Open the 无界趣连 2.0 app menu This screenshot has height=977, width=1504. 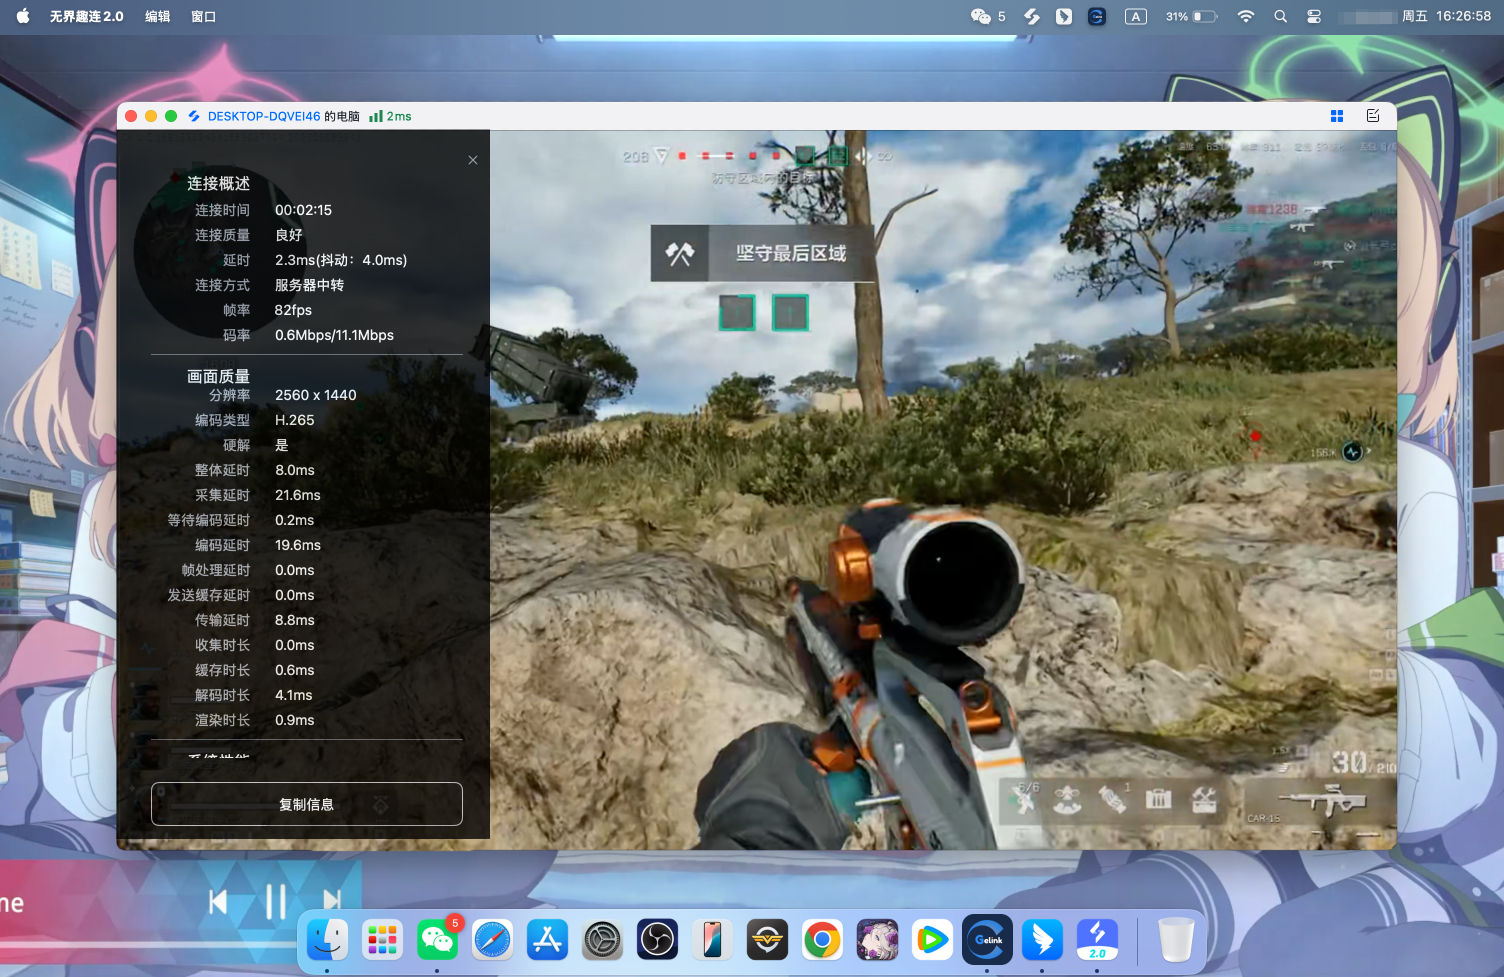pyautogui.click(x=87, y=16)
